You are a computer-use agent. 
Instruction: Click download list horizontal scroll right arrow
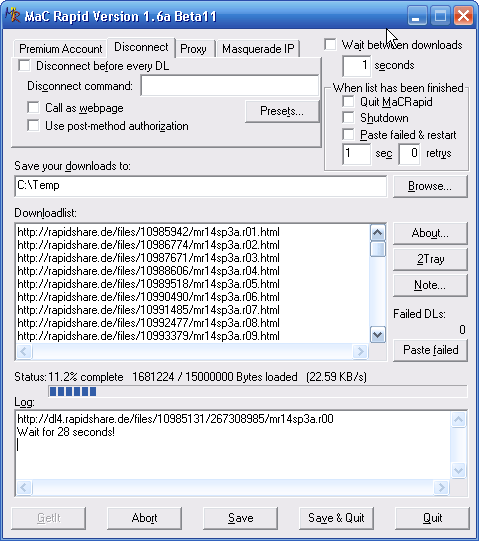[360, 351]
